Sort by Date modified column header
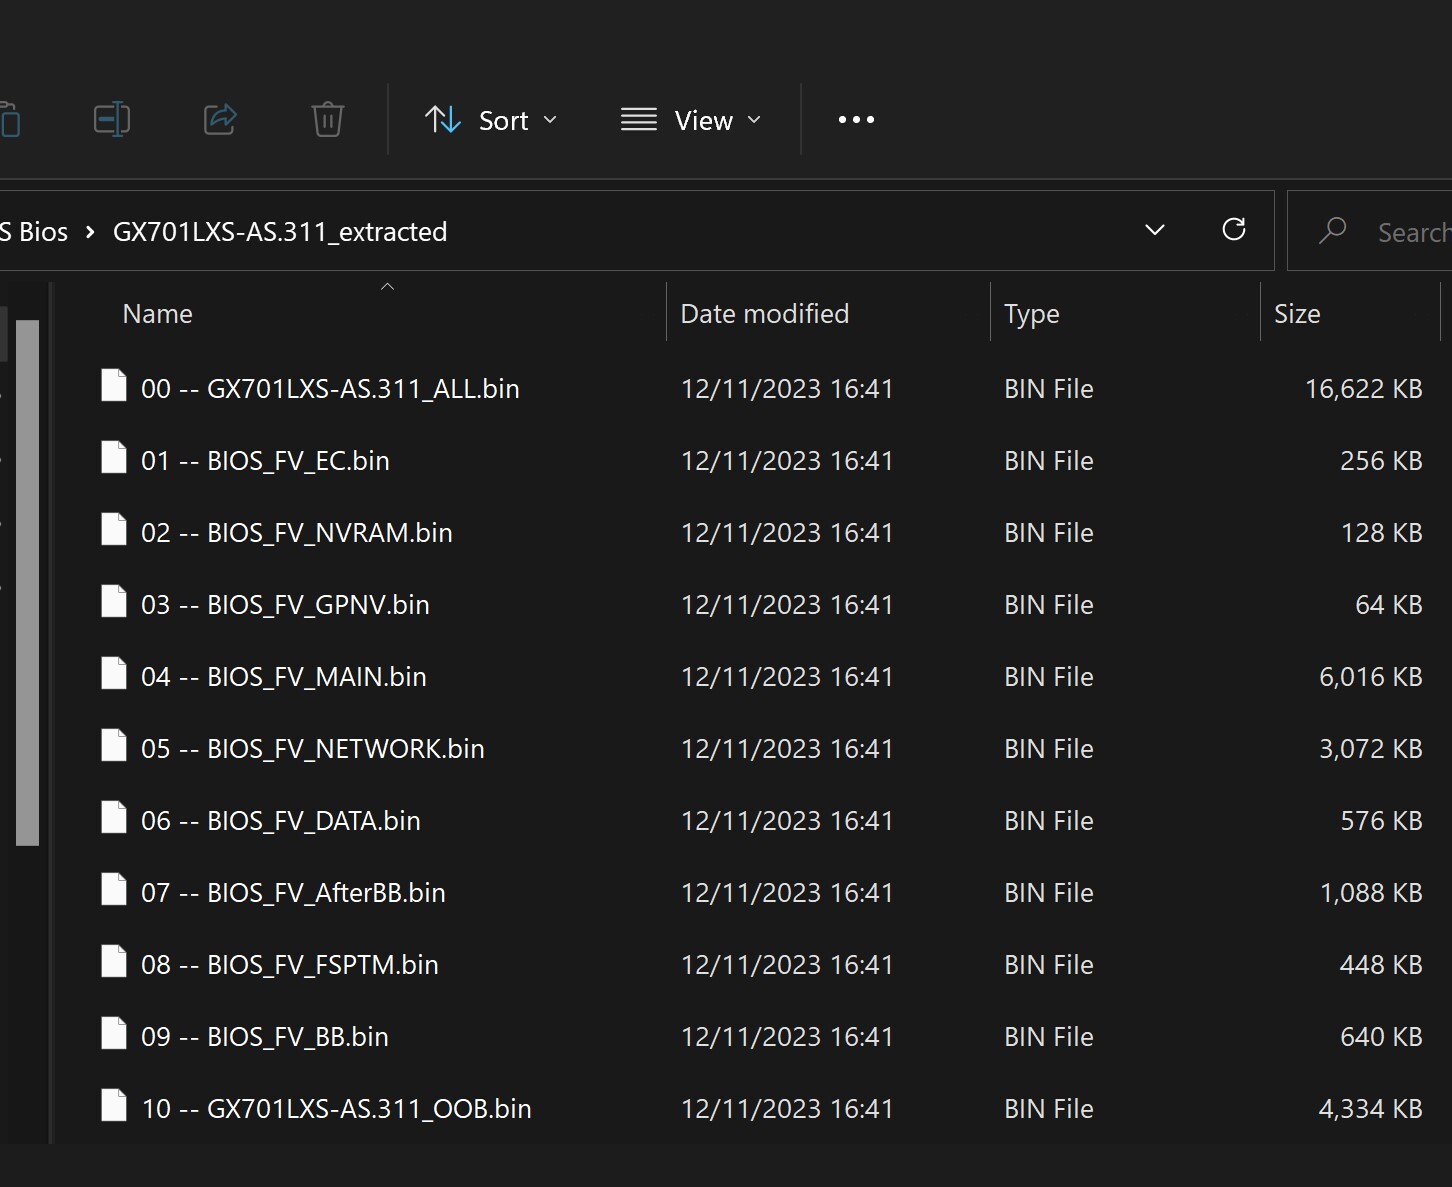Viewport: 1452px width, 1187px height. click(x=764, y=314)
